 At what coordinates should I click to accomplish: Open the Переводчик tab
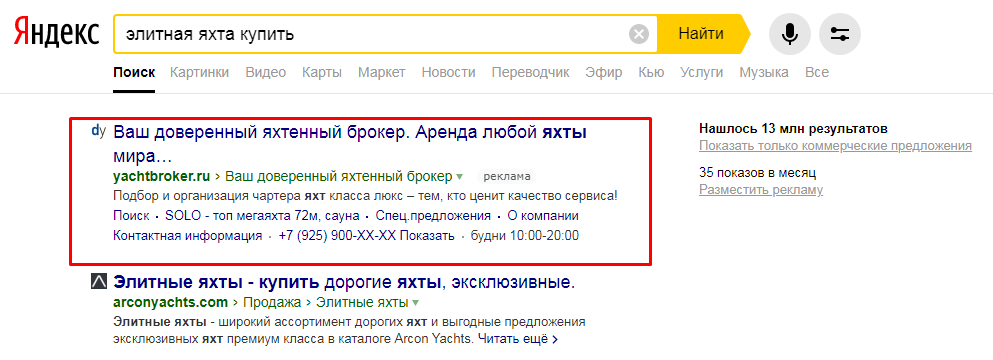coord(531,72)
